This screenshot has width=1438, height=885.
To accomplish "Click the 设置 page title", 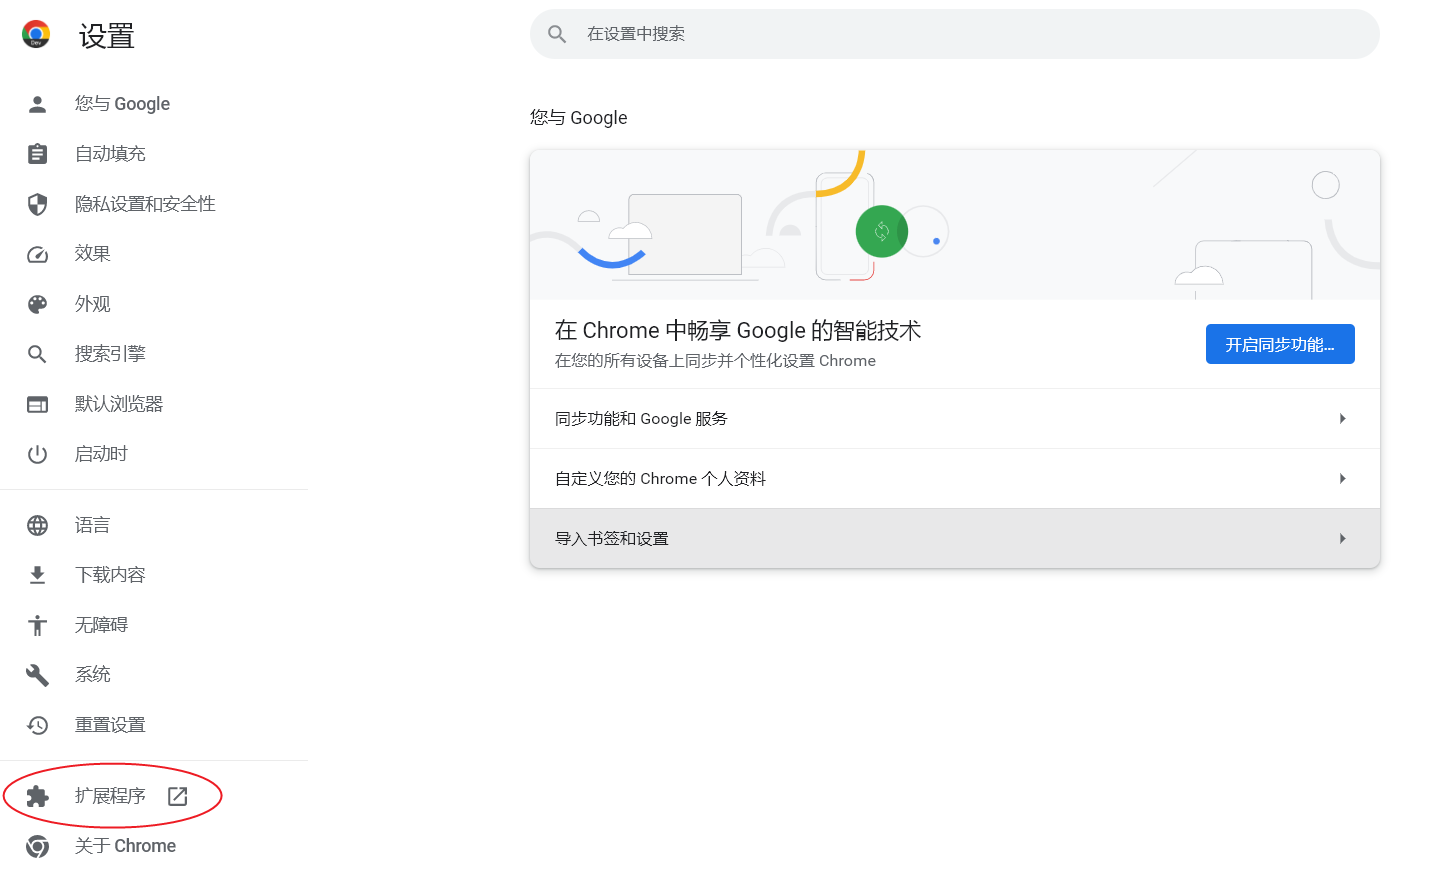I will pos(107,36).
